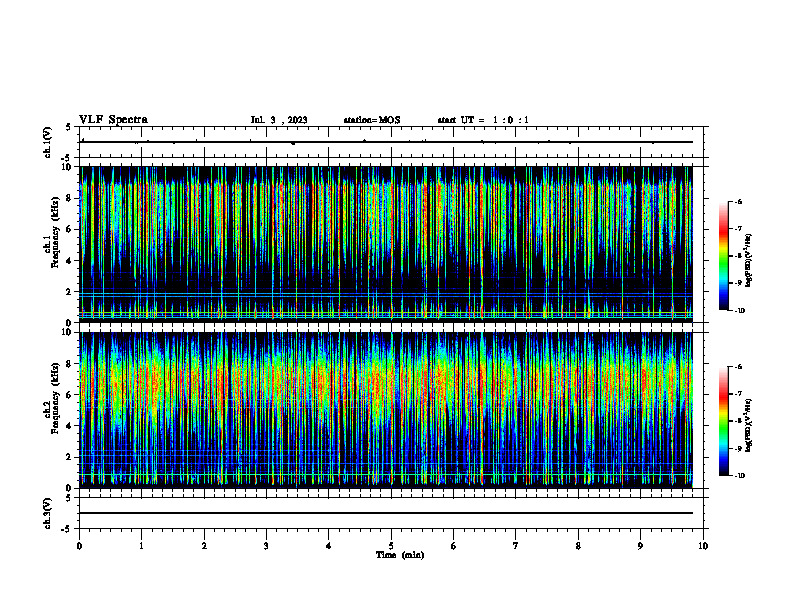Click the ch.1 colorbar "log(PSD)" label
This screenshot has width=792, height=612.
749,261
